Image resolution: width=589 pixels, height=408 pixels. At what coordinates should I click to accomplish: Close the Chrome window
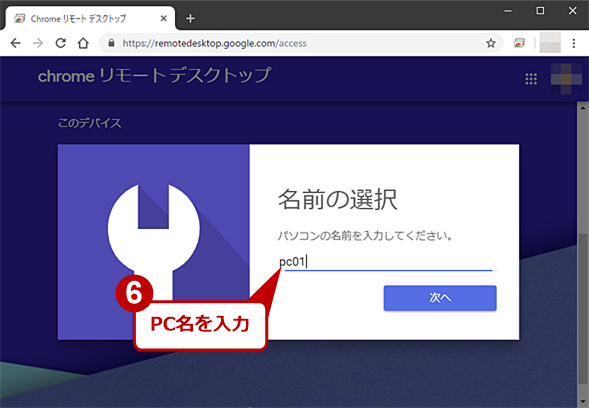click(572, 11)
